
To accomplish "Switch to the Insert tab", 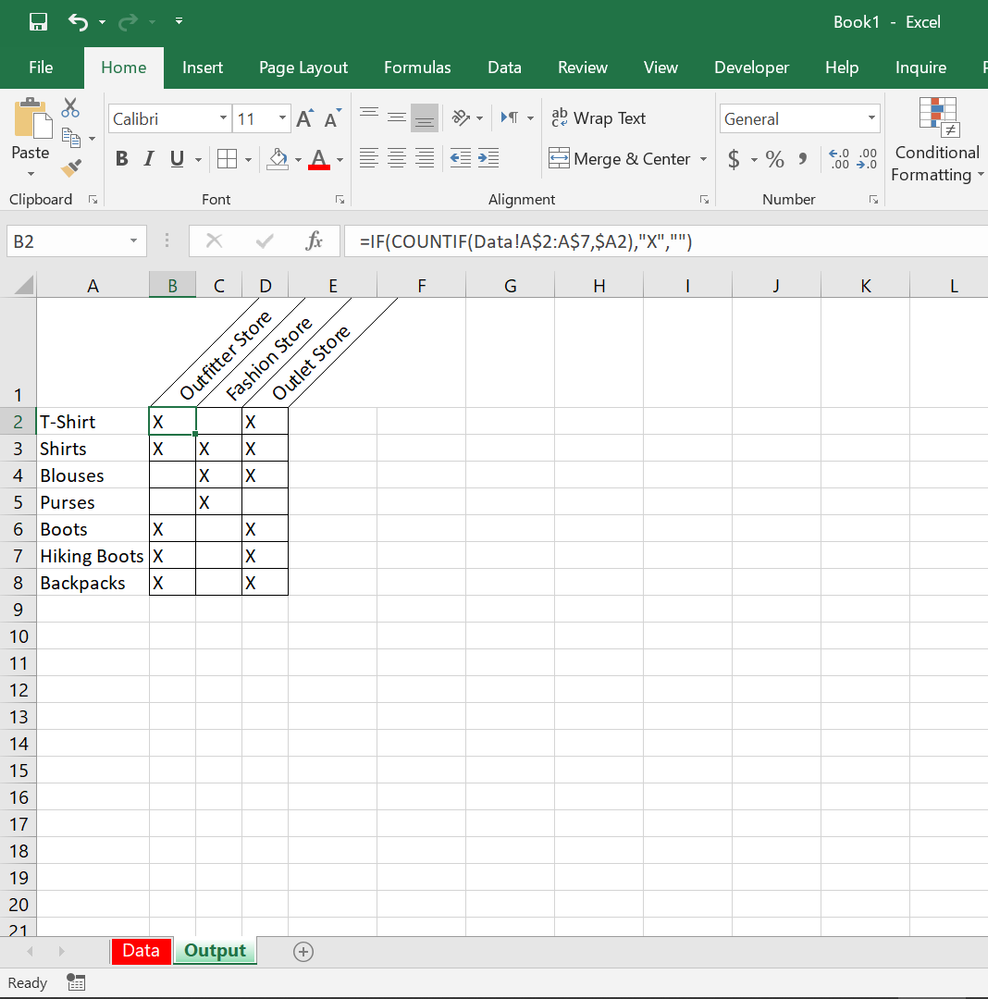I will tap(203, 68).
